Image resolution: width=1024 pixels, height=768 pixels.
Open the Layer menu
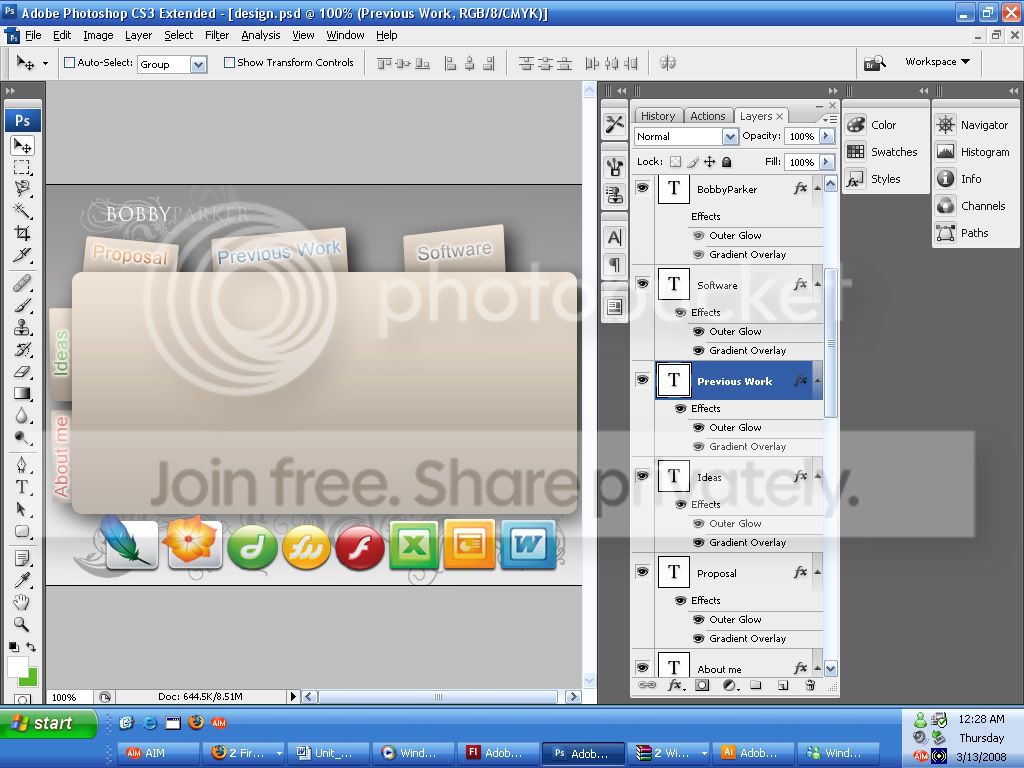[138, 35]
